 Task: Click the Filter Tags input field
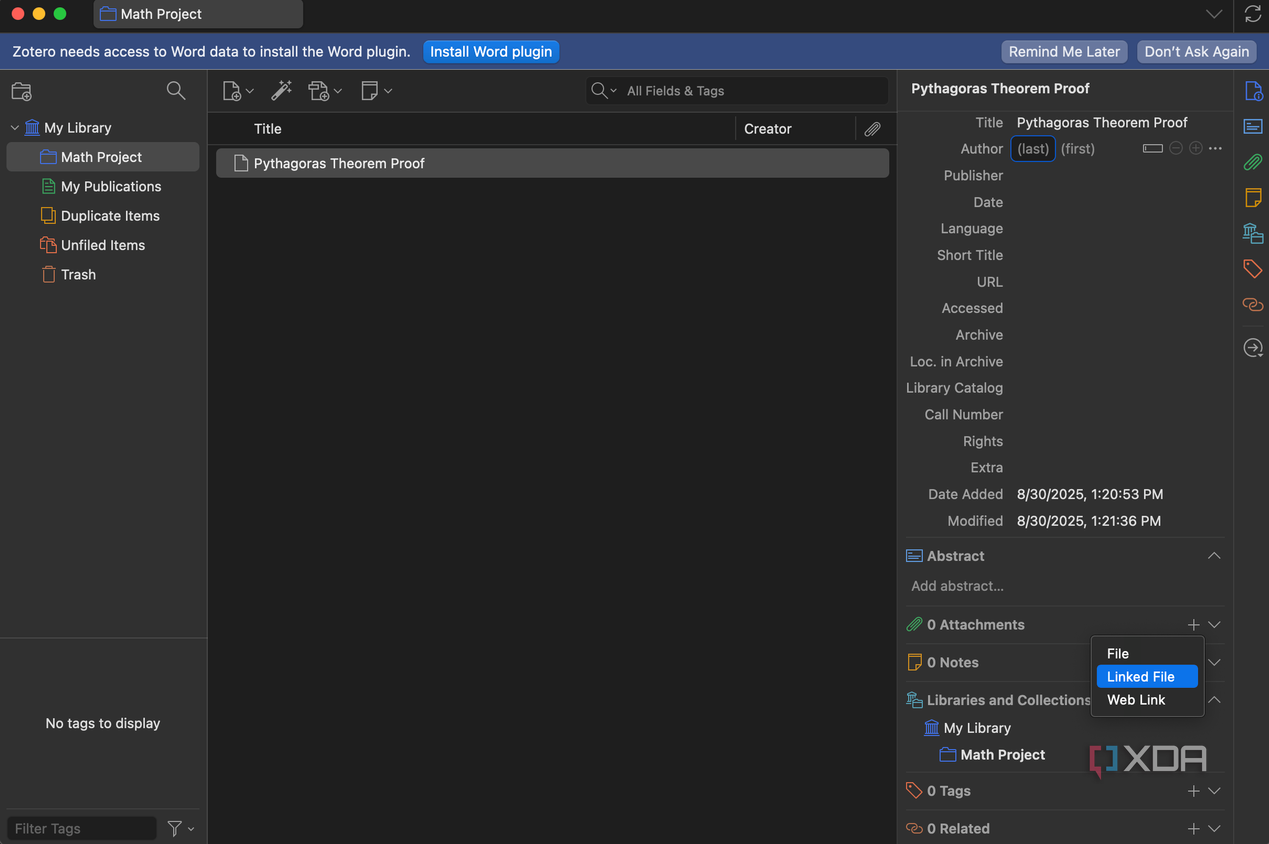point(82,828)
